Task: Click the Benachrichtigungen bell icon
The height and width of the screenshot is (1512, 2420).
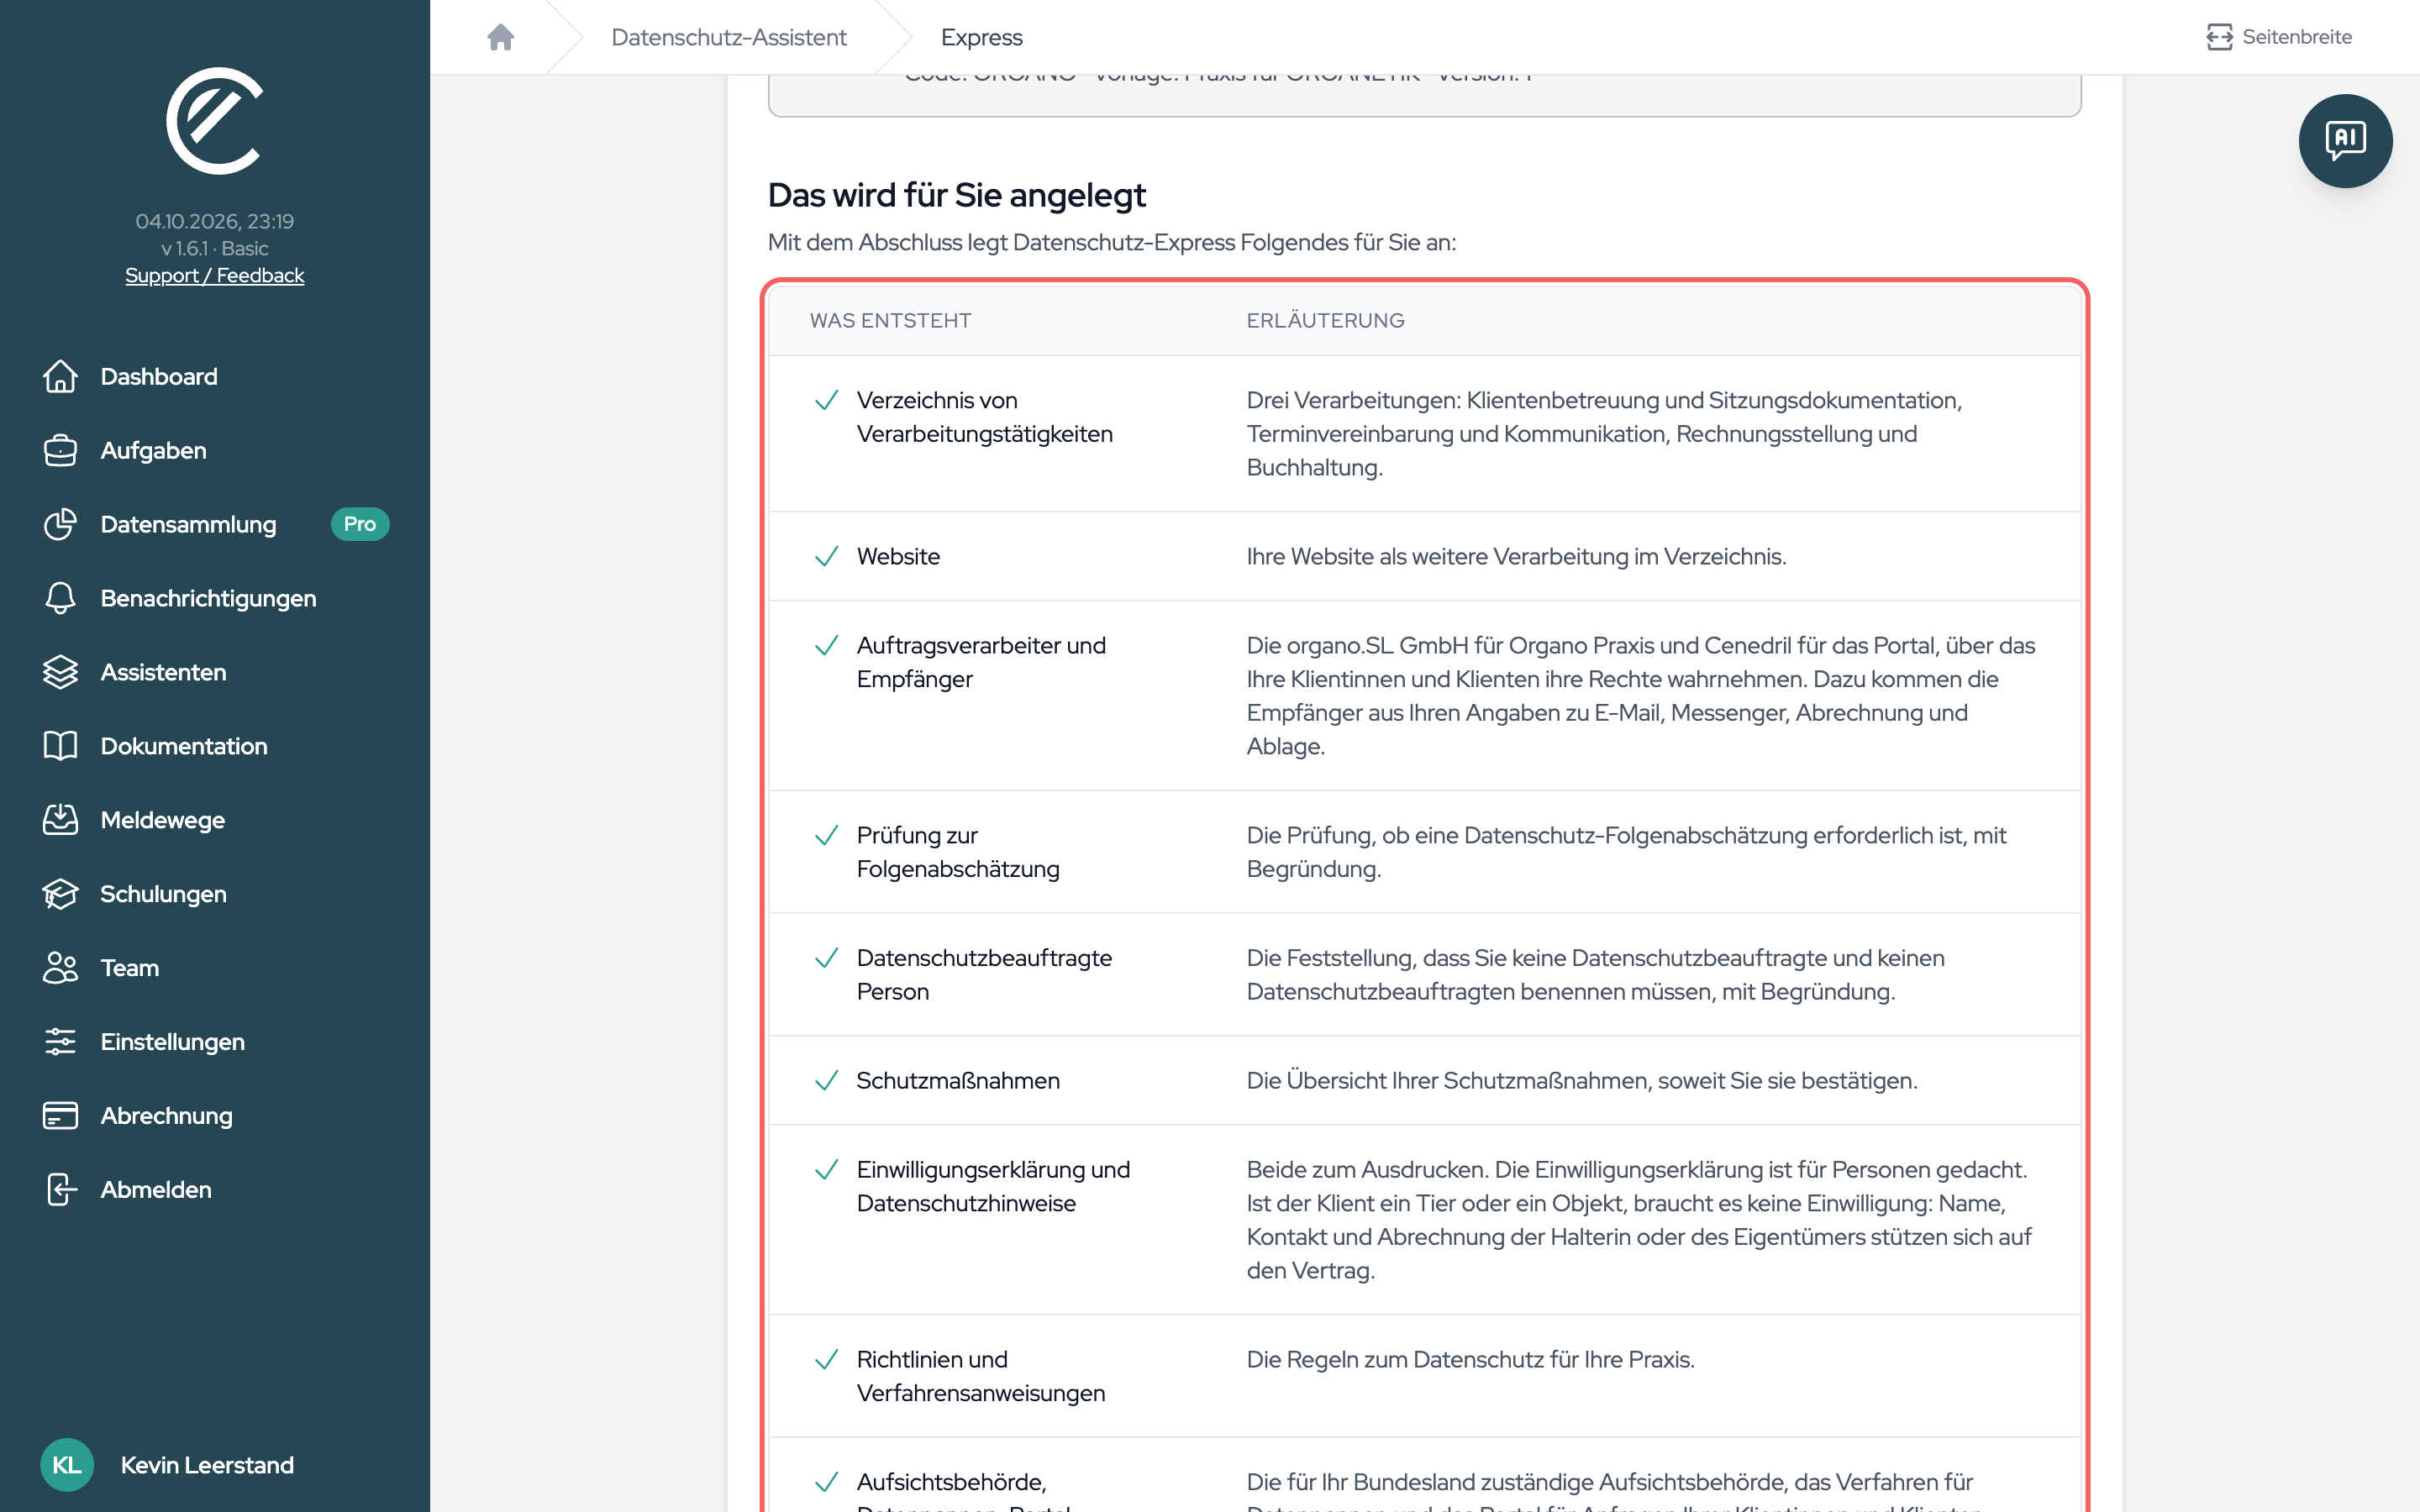Action: (x=60, y=598)
